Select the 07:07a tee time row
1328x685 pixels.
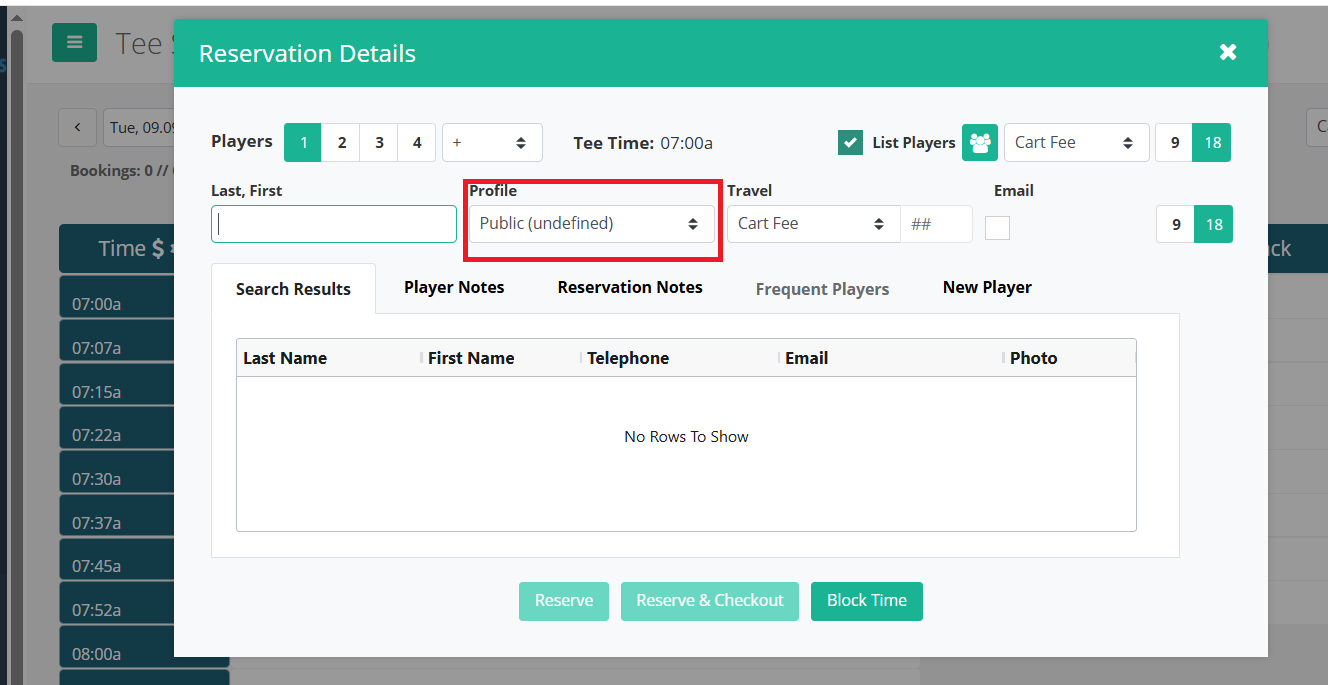point(117,341)
